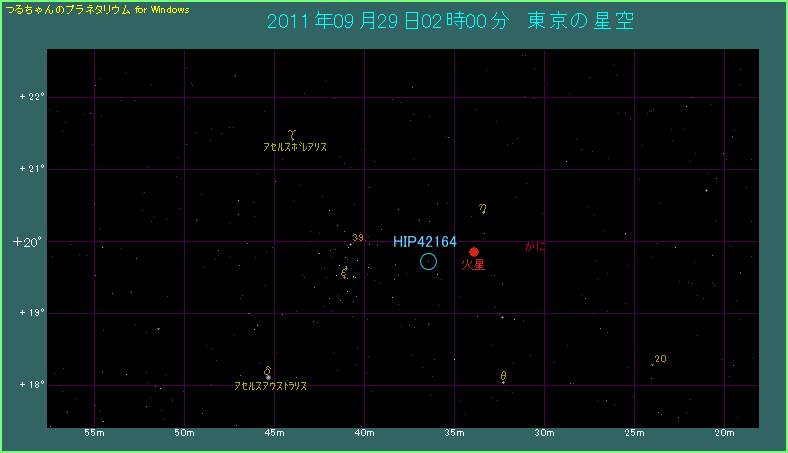Select the cyan circle marking HIP42164
Viewport: 788px width, 453px height.
(428, 261)
